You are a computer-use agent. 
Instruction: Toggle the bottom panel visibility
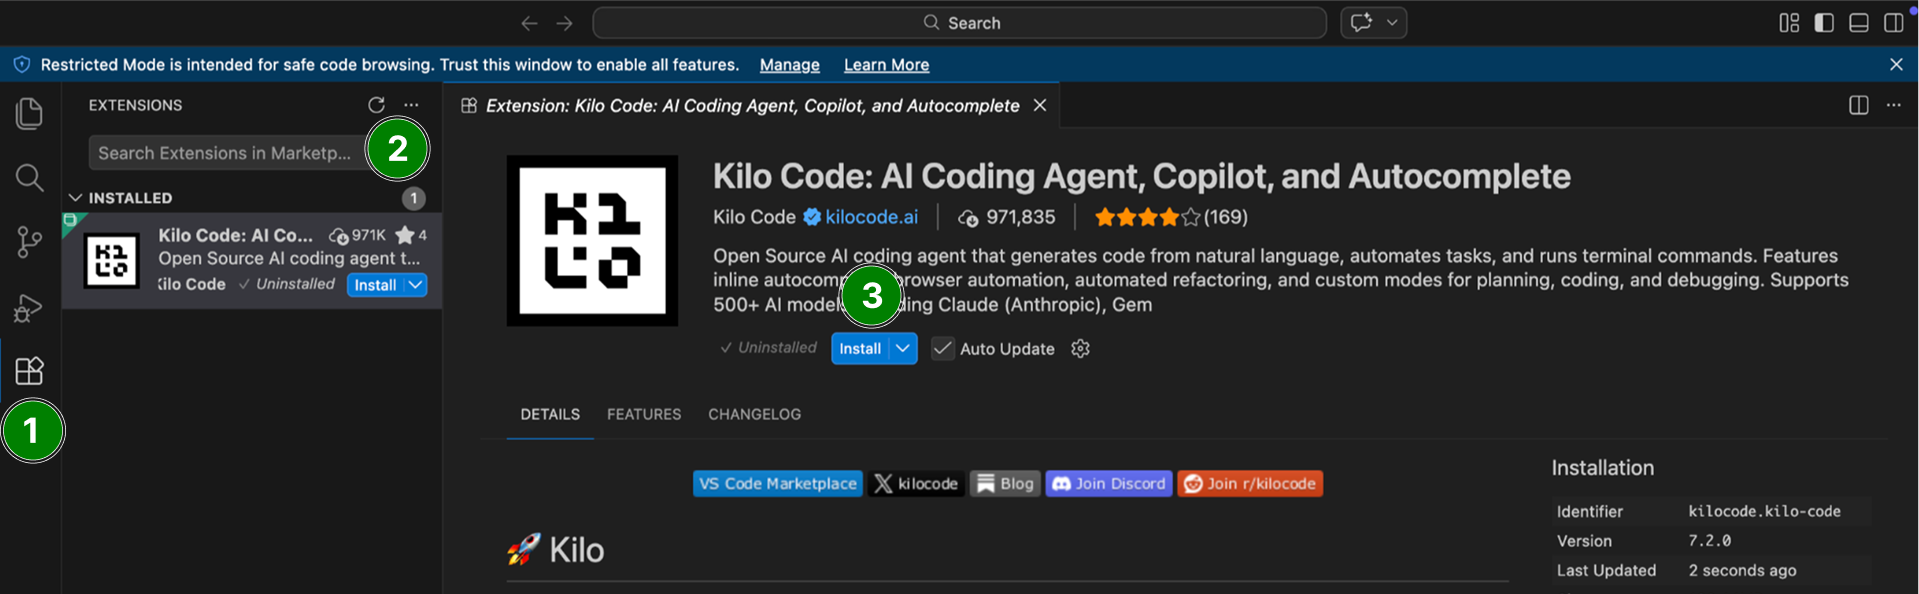click(x=1859, y=23)
